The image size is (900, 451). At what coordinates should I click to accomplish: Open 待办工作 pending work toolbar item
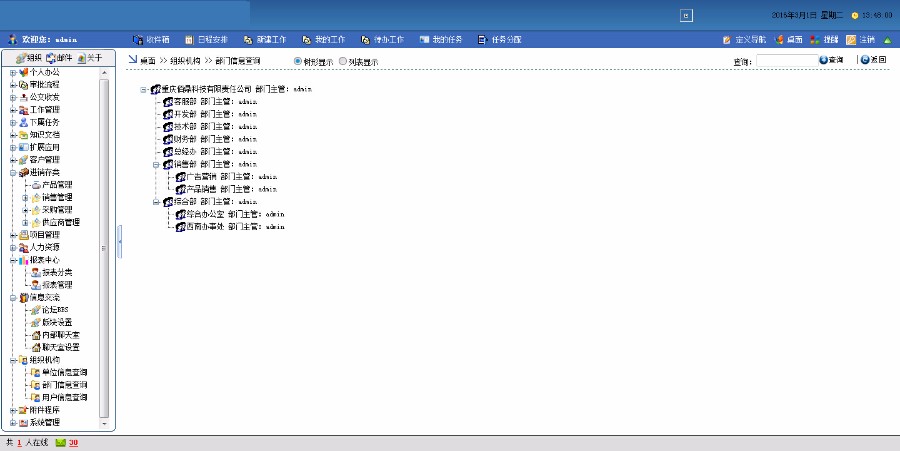382,40
